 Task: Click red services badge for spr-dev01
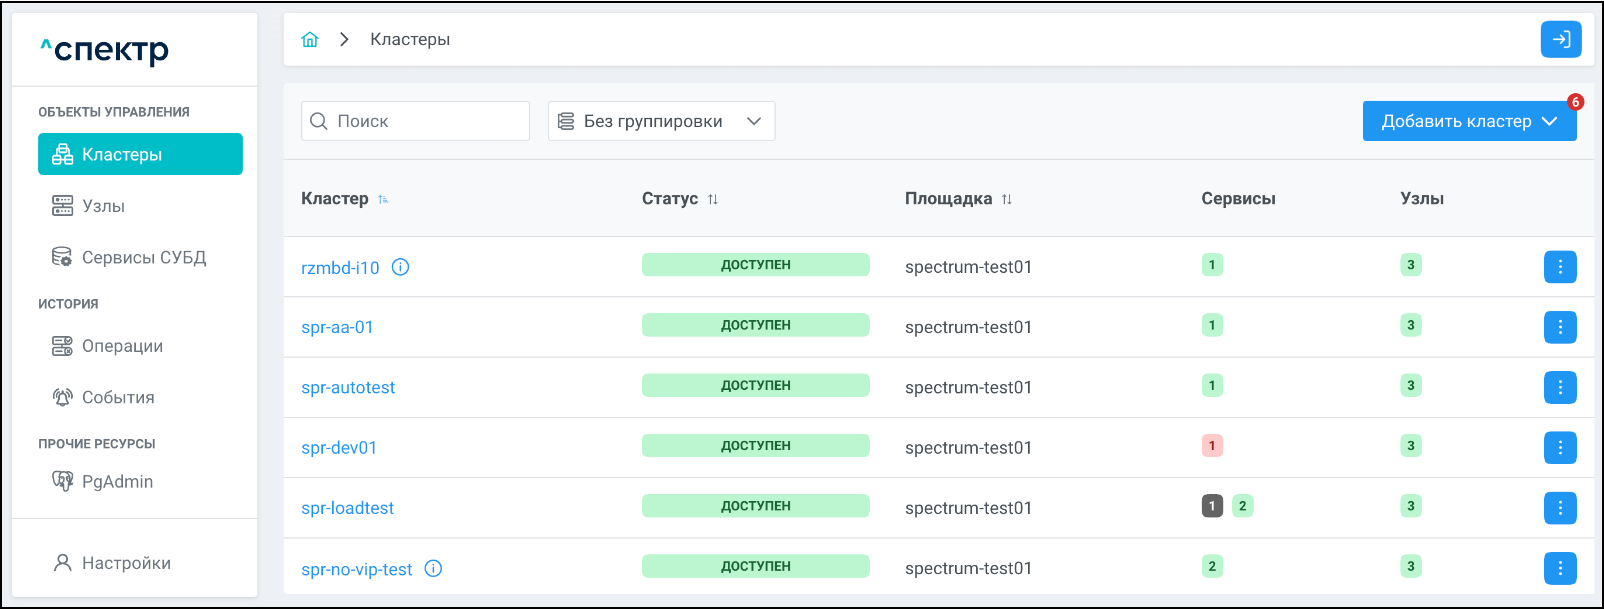(1212, 446)
